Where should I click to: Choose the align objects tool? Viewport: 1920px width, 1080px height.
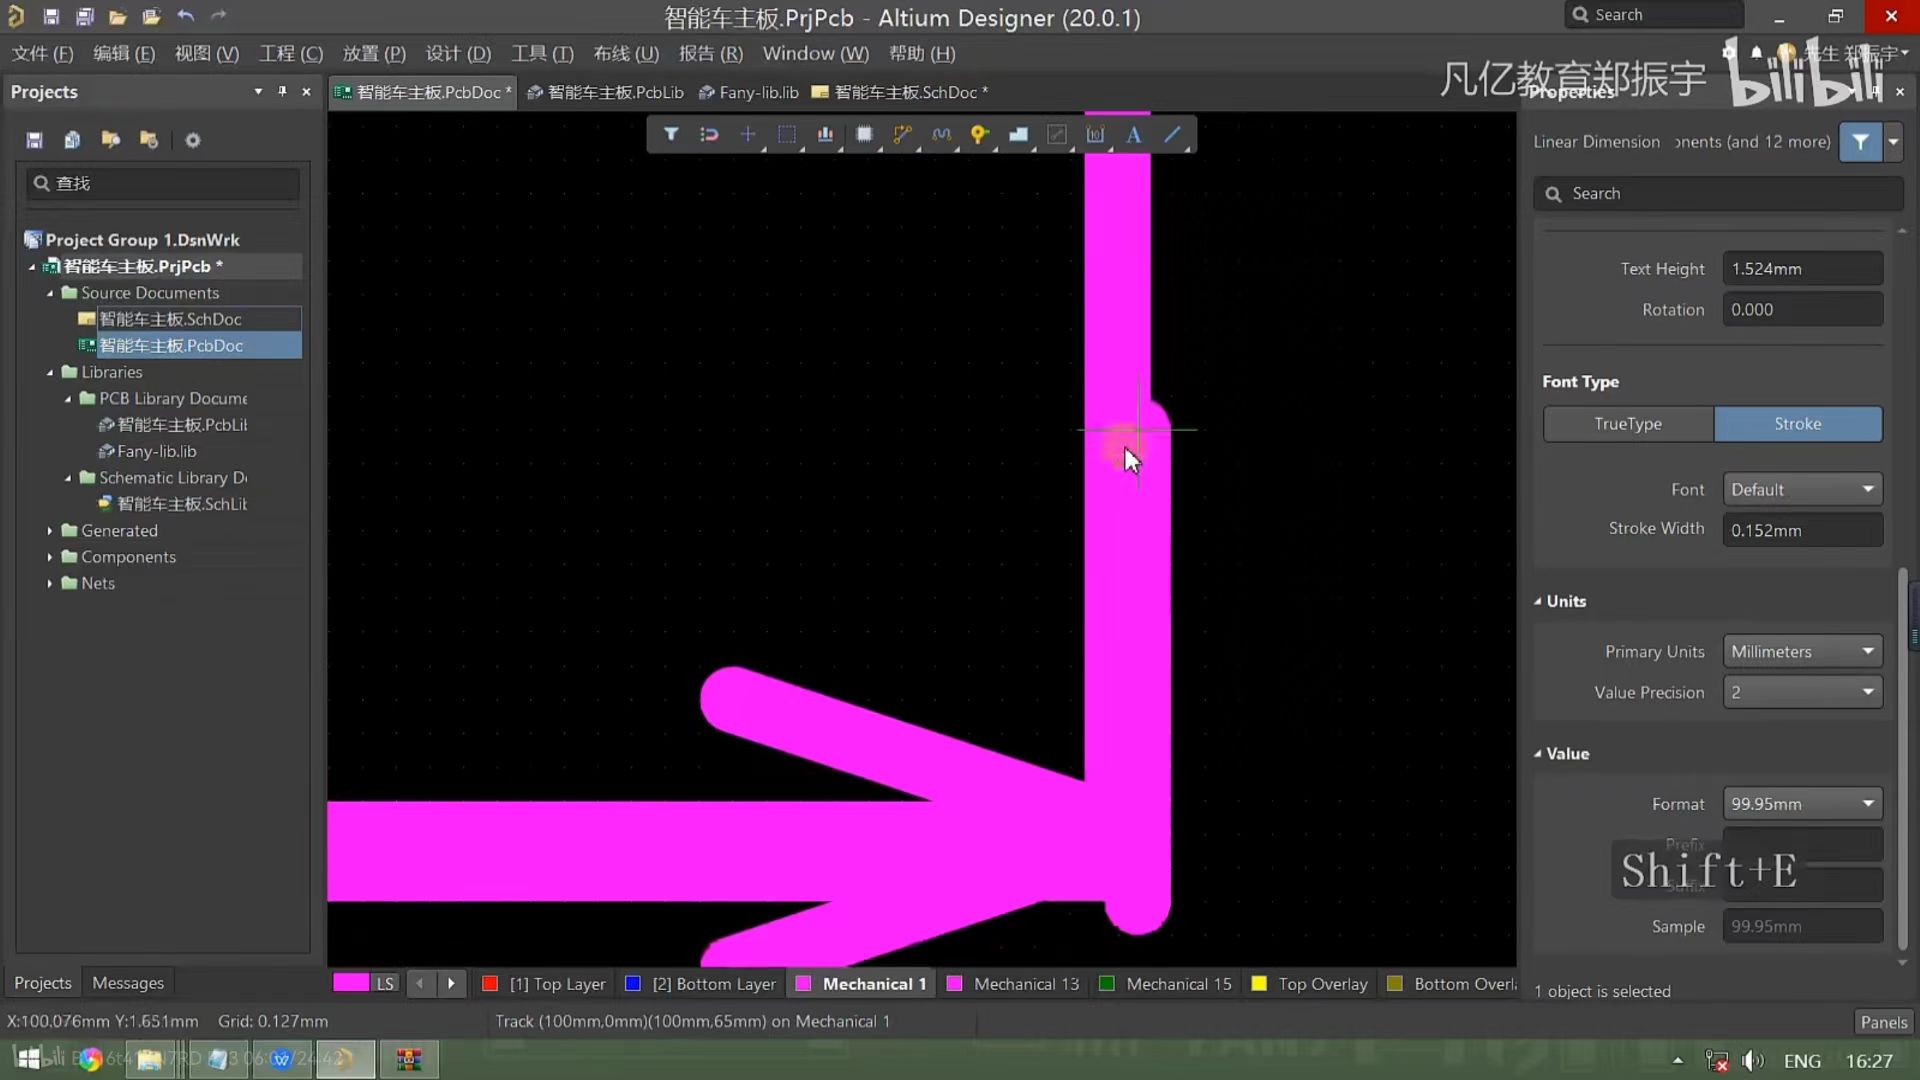point(825,134)
